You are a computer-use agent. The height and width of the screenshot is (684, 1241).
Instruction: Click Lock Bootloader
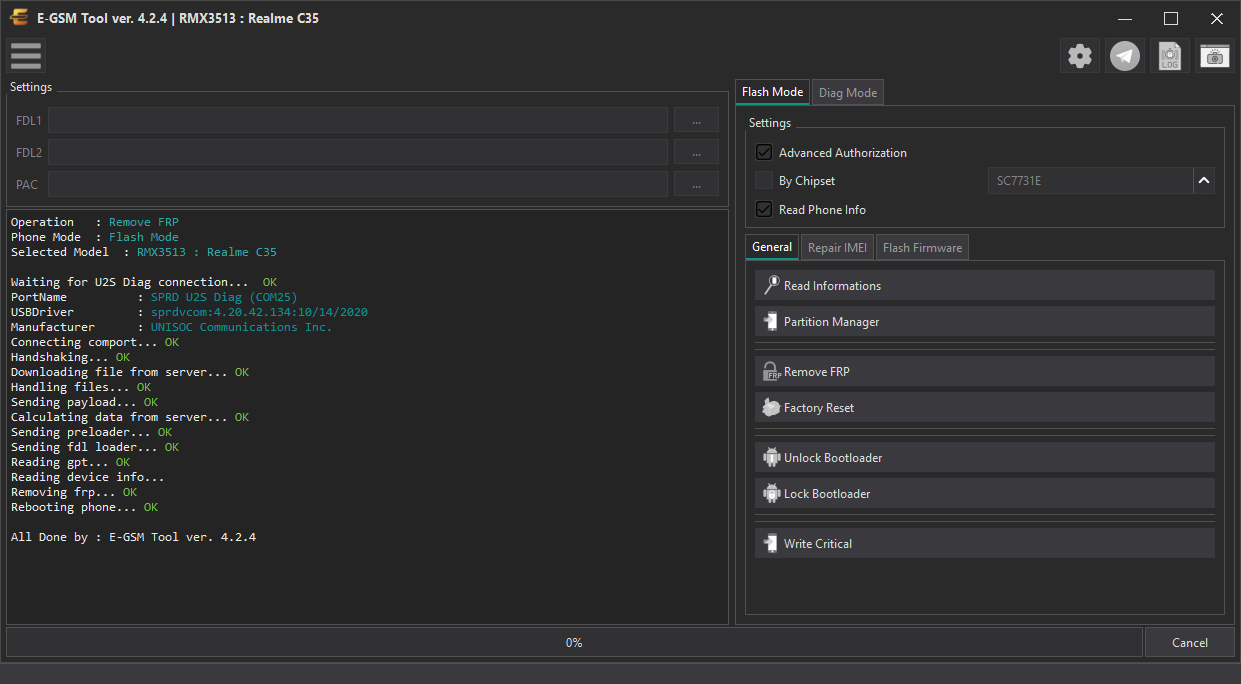(x=985, y=493)
